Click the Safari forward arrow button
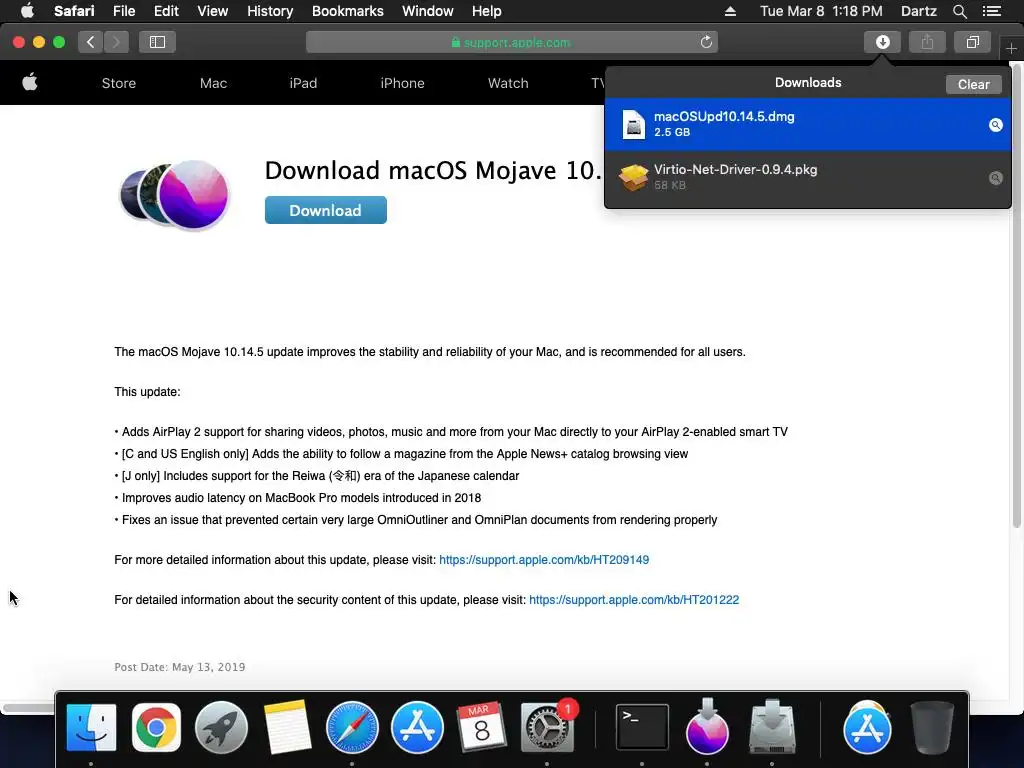This screenshot has width=1024, height=768. [116, 42]
